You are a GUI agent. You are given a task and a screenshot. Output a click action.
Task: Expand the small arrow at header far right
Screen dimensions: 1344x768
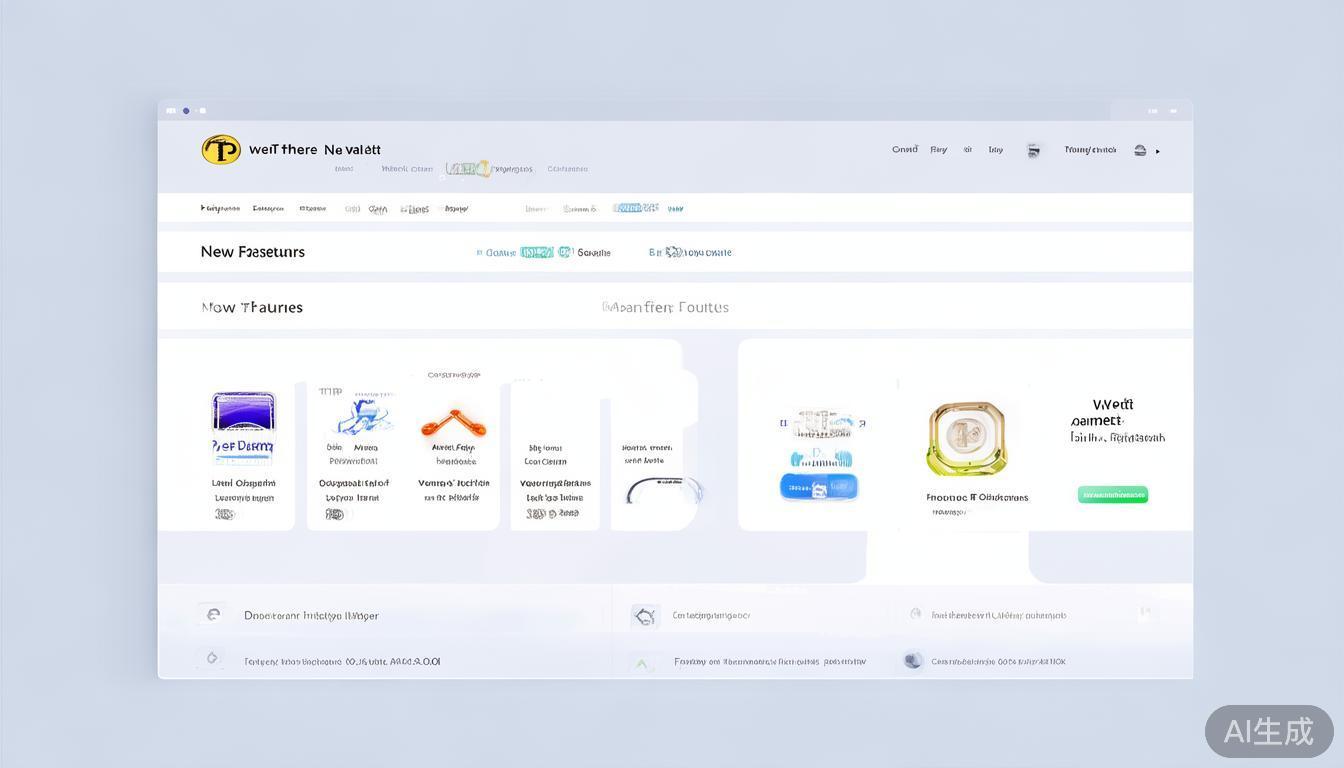pos(1158,151)
